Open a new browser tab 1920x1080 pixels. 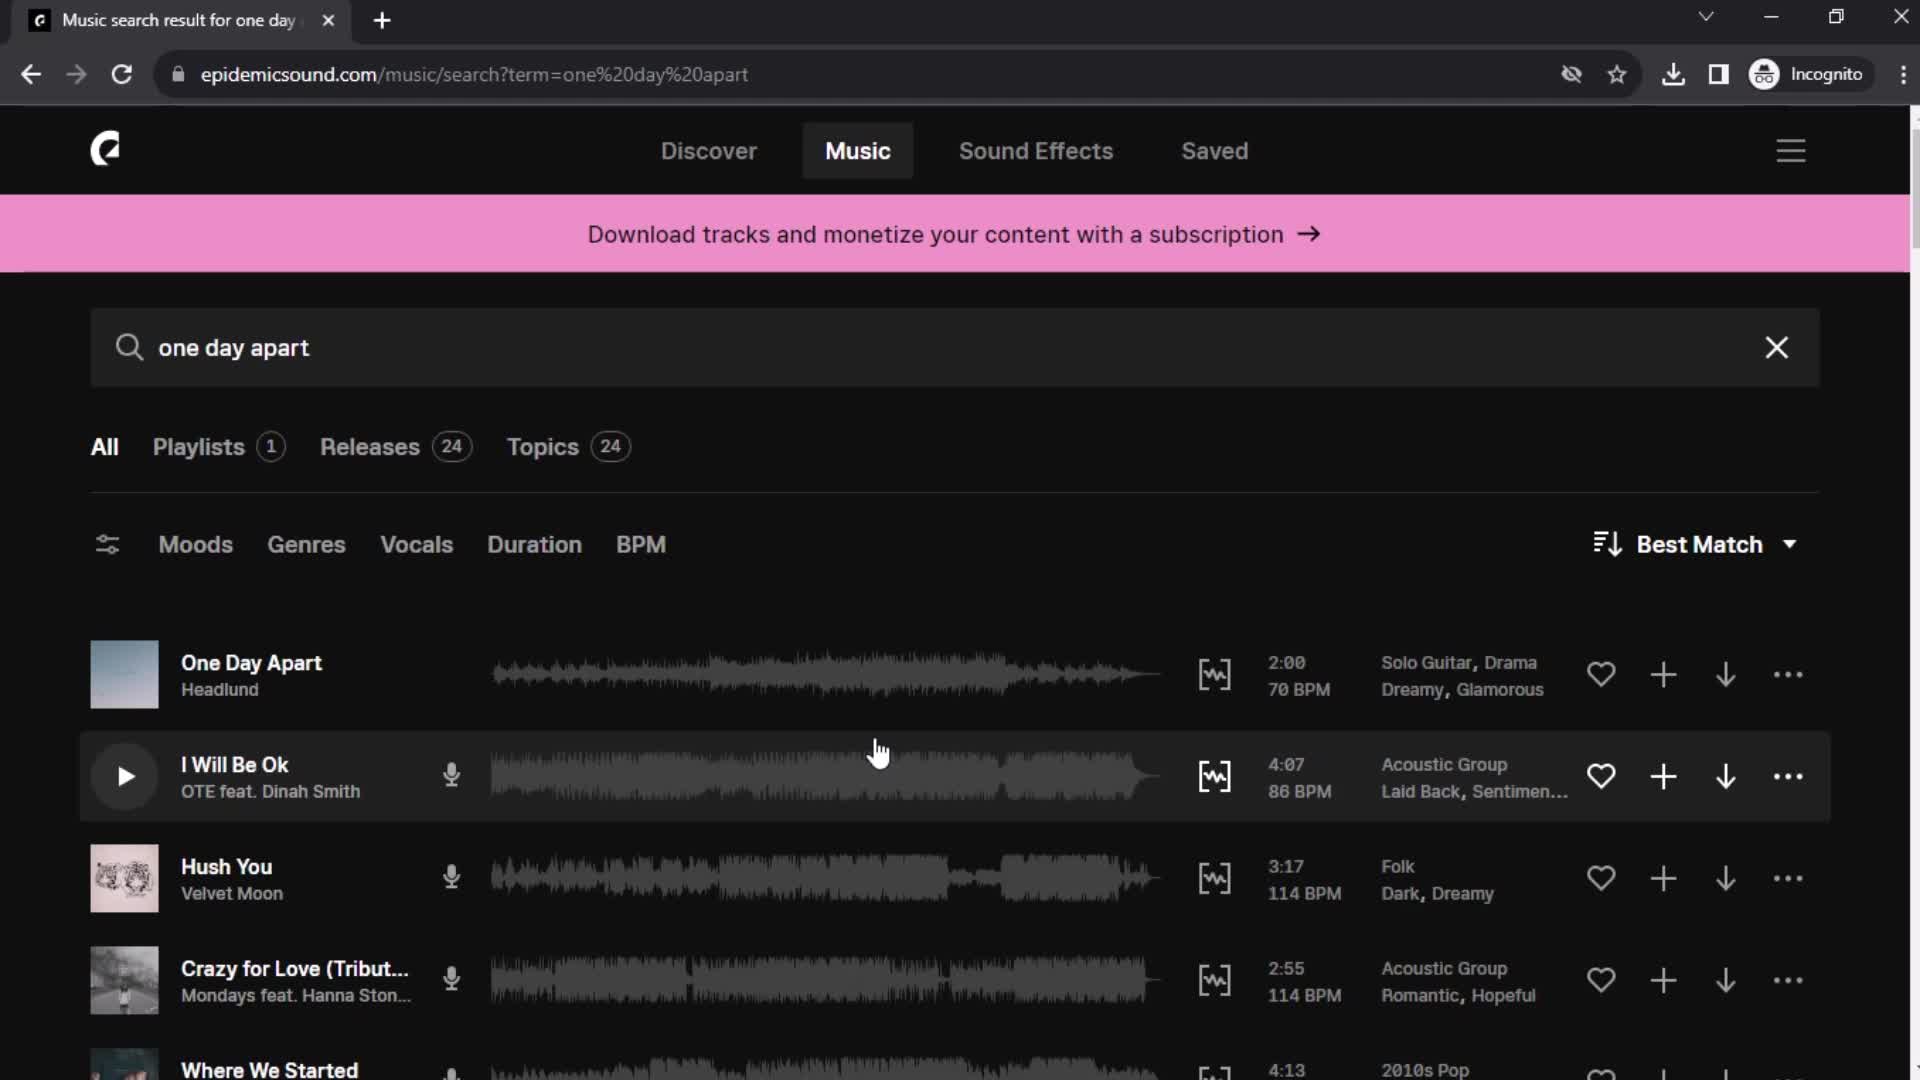pos(381,20)
